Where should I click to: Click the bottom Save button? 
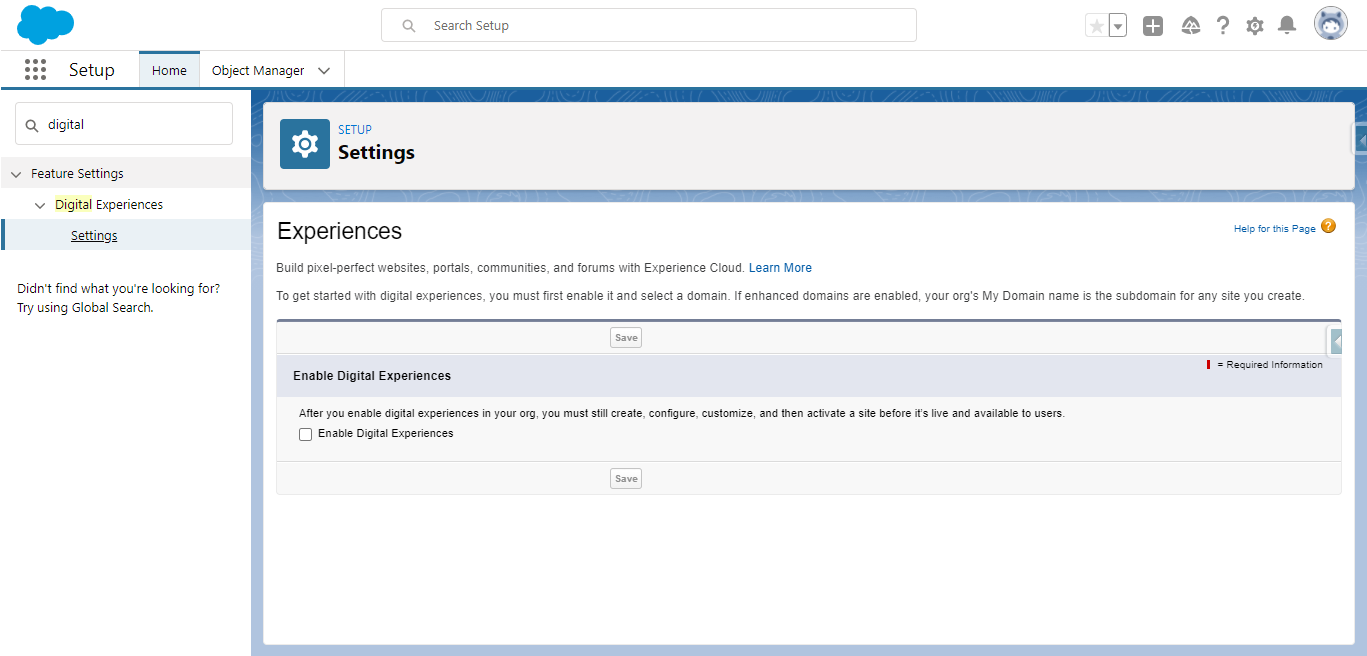(x=626, y=479)
